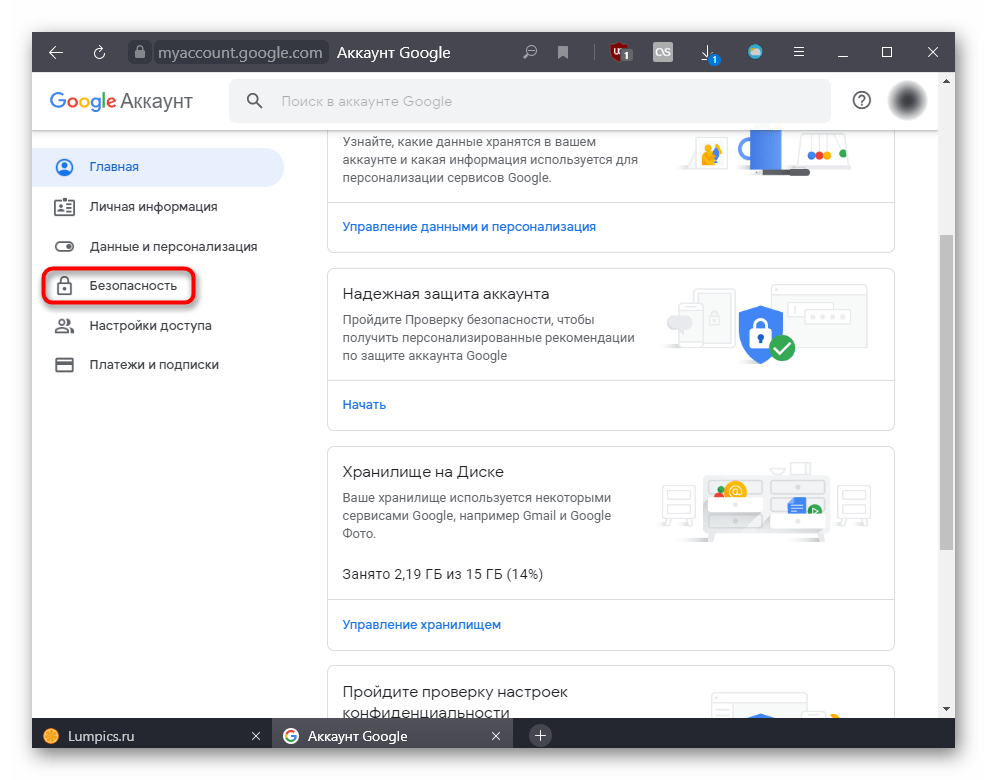The image size is (987, 780).
Task: Open the browser hamburger menu
Action: (x=799, y=53)
